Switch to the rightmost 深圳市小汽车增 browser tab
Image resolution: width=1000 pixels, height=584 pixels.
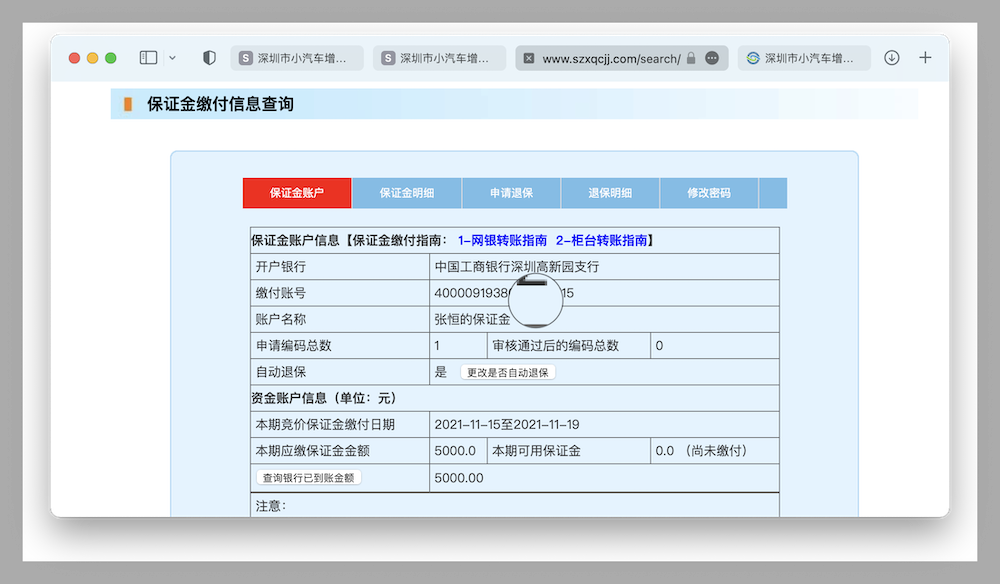tap(805, 58)
